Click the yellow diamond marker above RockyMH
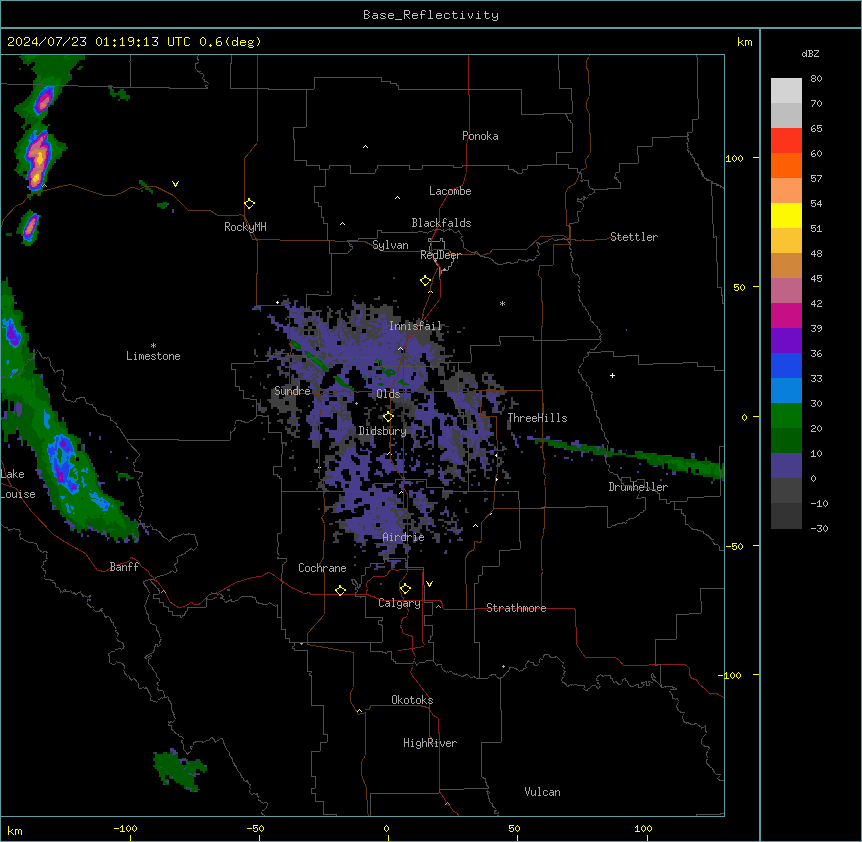The image size is (862, 842). coord(249,204)
